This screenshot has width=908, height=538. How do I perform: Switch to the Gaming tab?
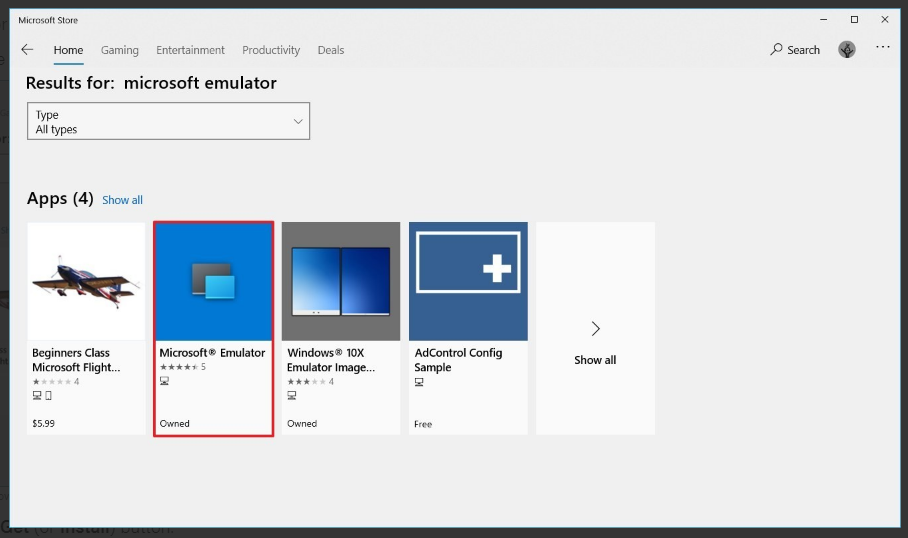click(120, 50)
